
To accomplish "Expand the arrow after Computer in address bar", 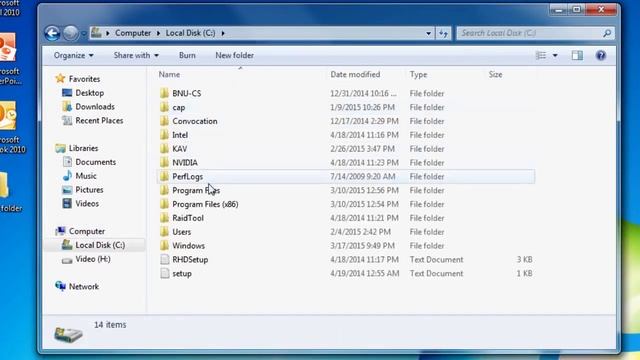I will (158, 33).
